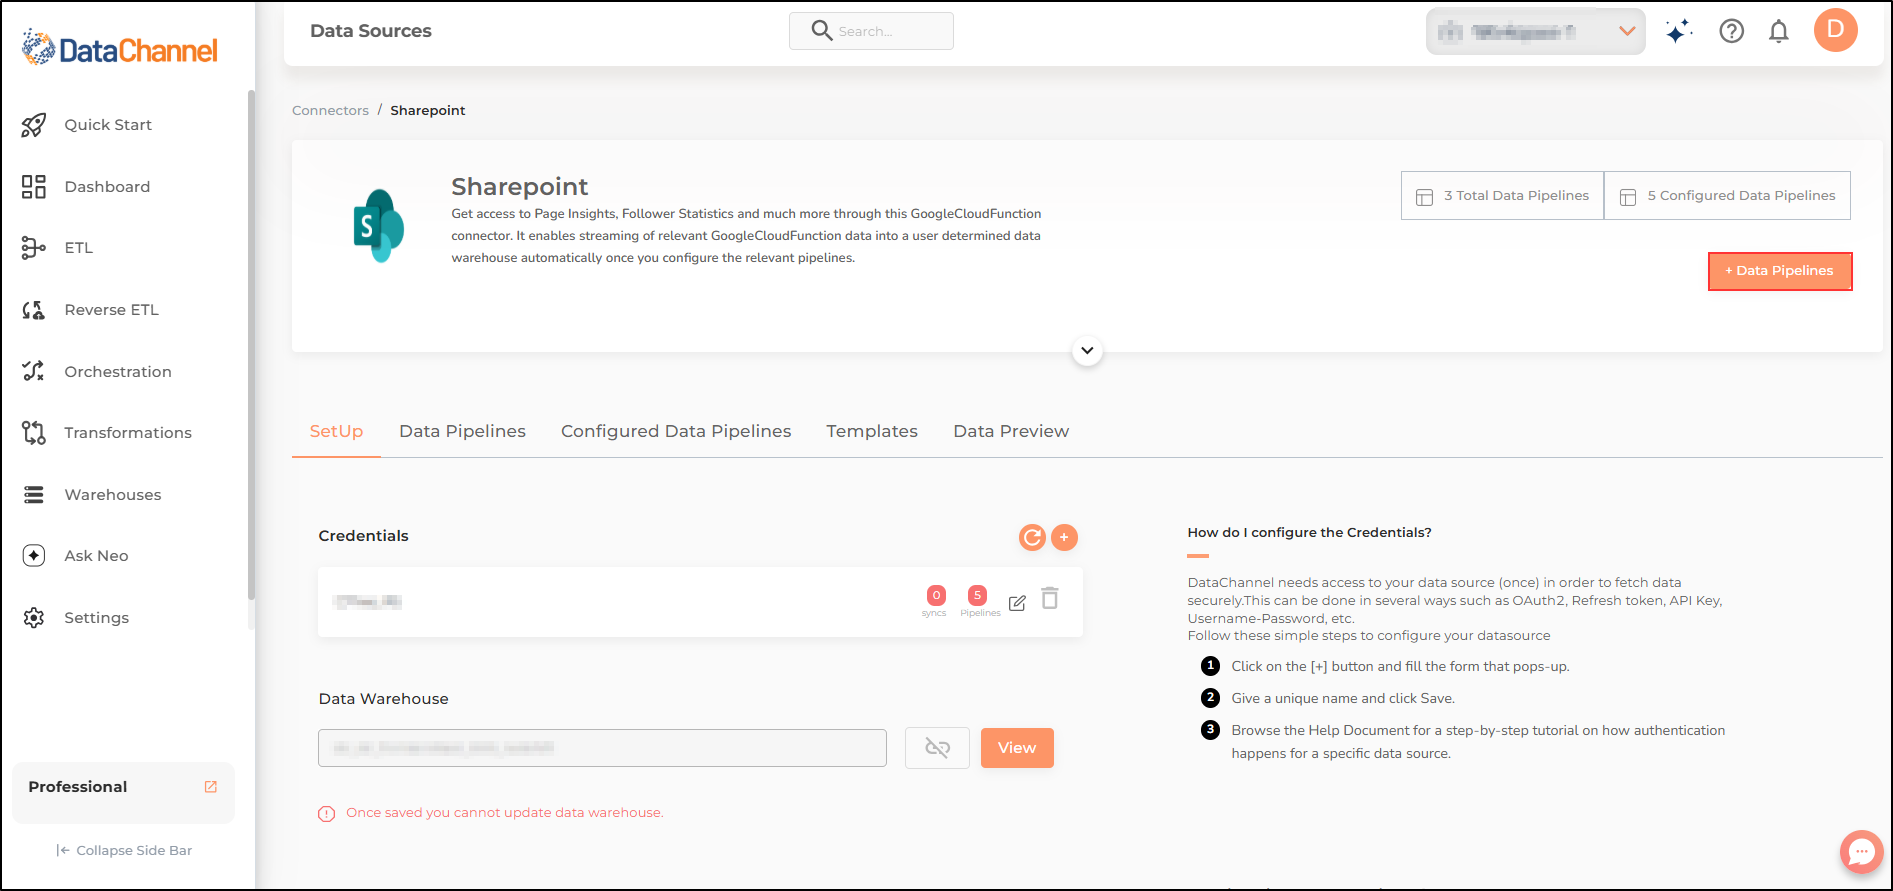
Task: Click the ETL pipeline icon
Action: pyautogui.click(x=34, y=248)
